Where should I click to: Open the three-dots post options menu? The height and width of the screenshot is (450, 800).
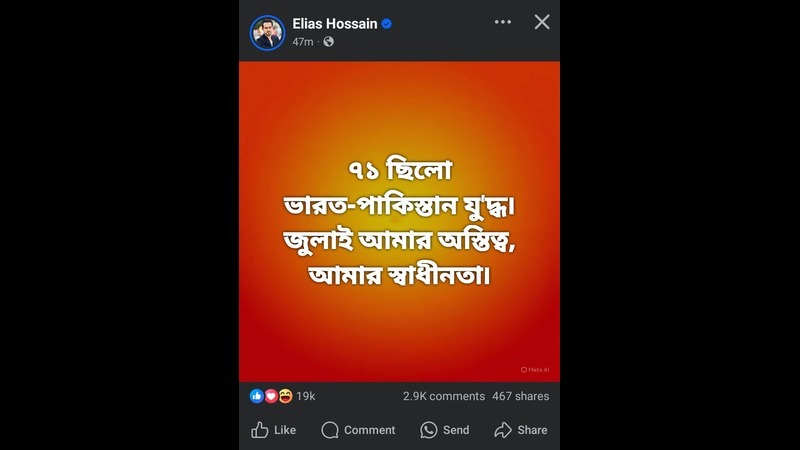coord(503,22)
